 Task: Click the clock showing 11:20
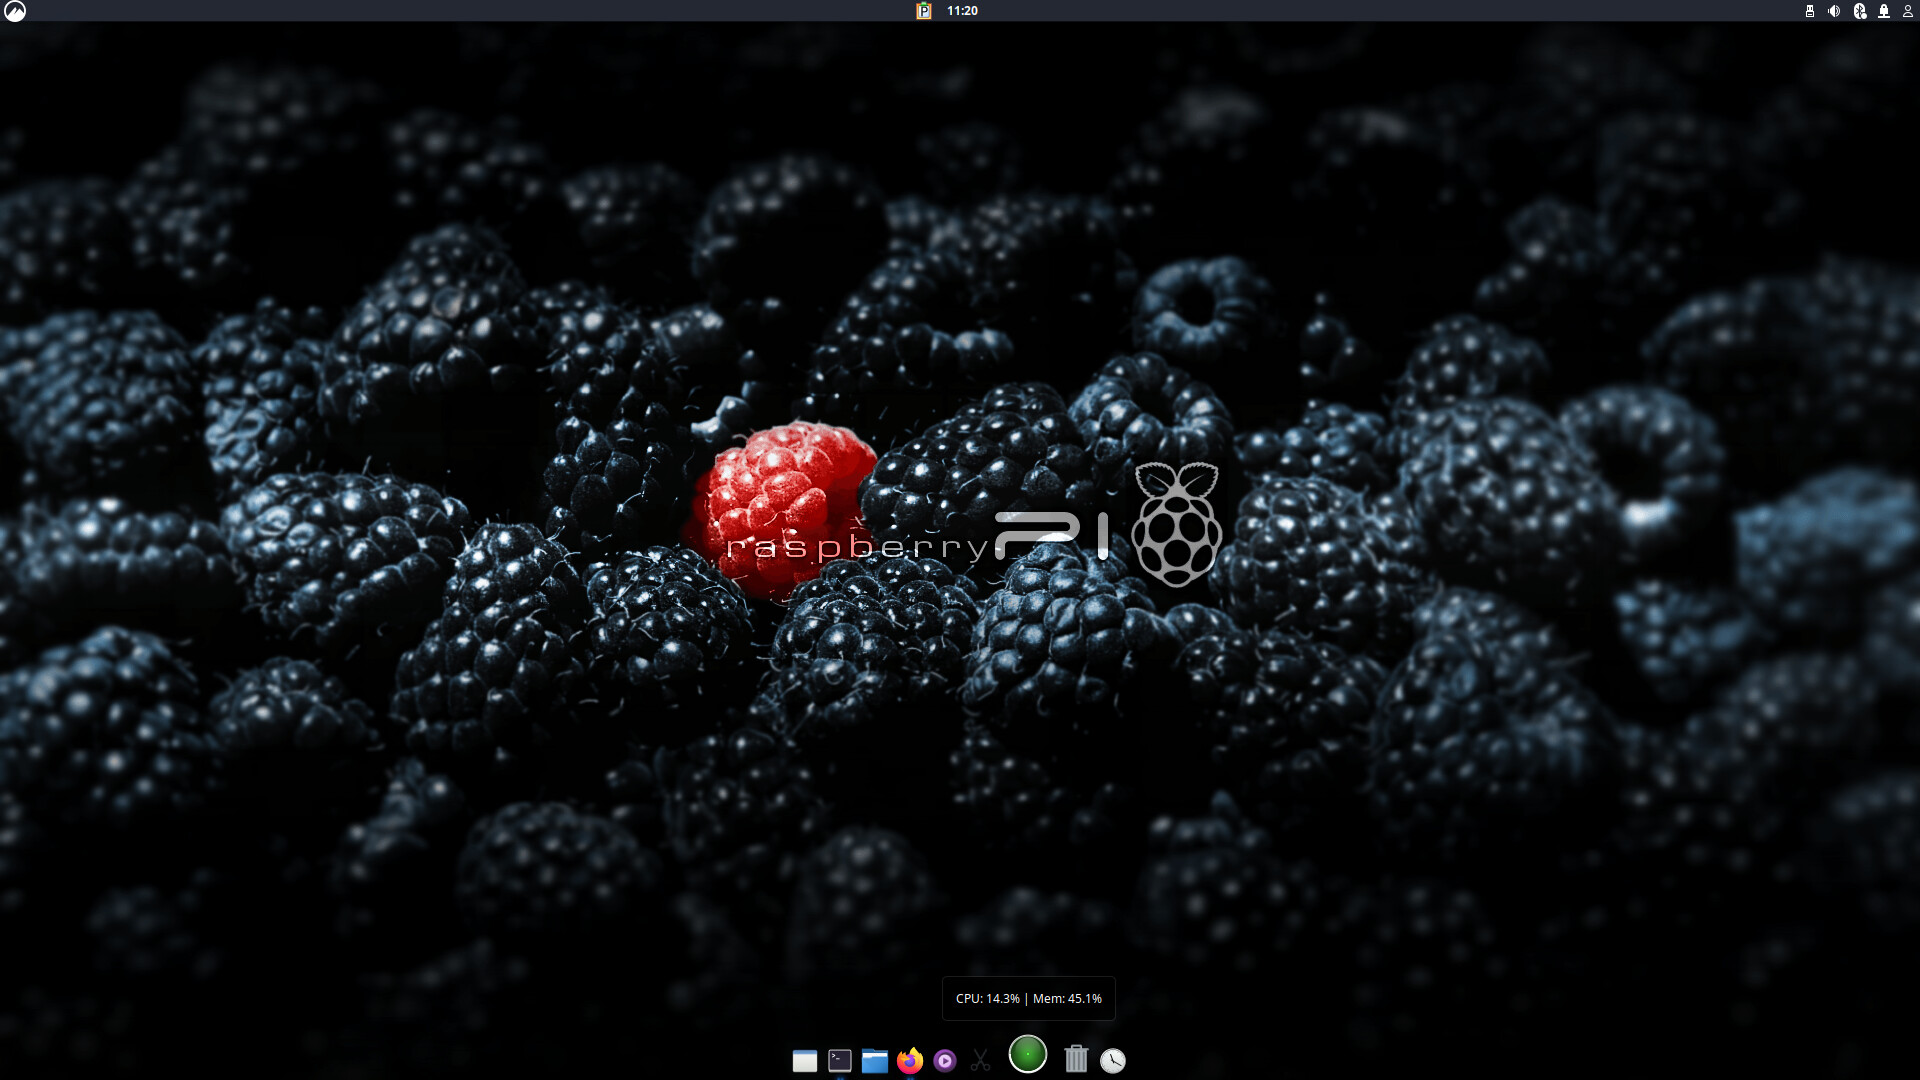pos(962,11)
